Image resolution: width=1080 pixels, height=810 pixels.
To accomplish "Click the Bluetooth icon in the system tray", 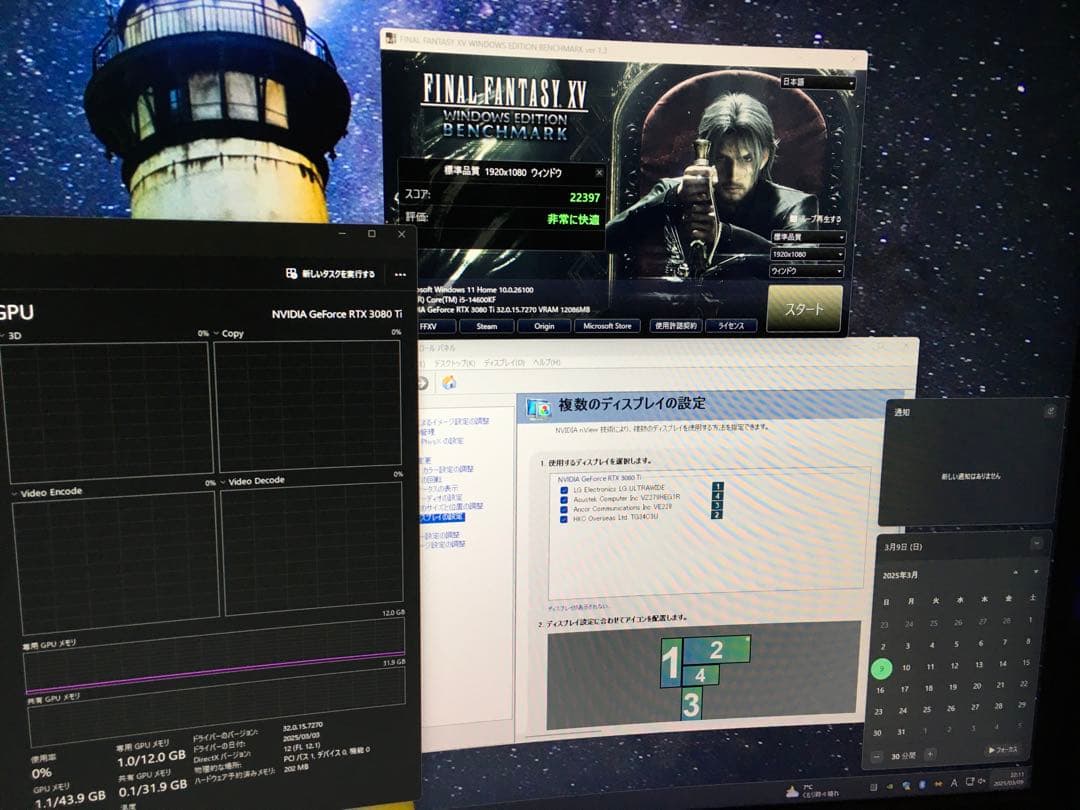I will pyautogui.click(x=922, y=783).
